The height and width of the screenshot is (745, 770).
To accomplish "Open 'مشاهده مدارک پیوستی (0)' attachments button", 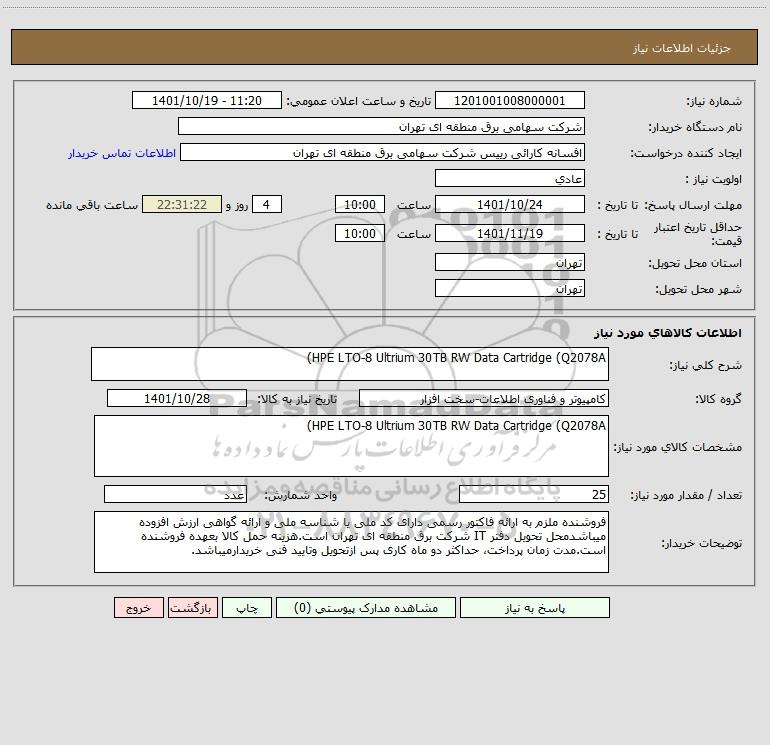I will tap(366, 607).
